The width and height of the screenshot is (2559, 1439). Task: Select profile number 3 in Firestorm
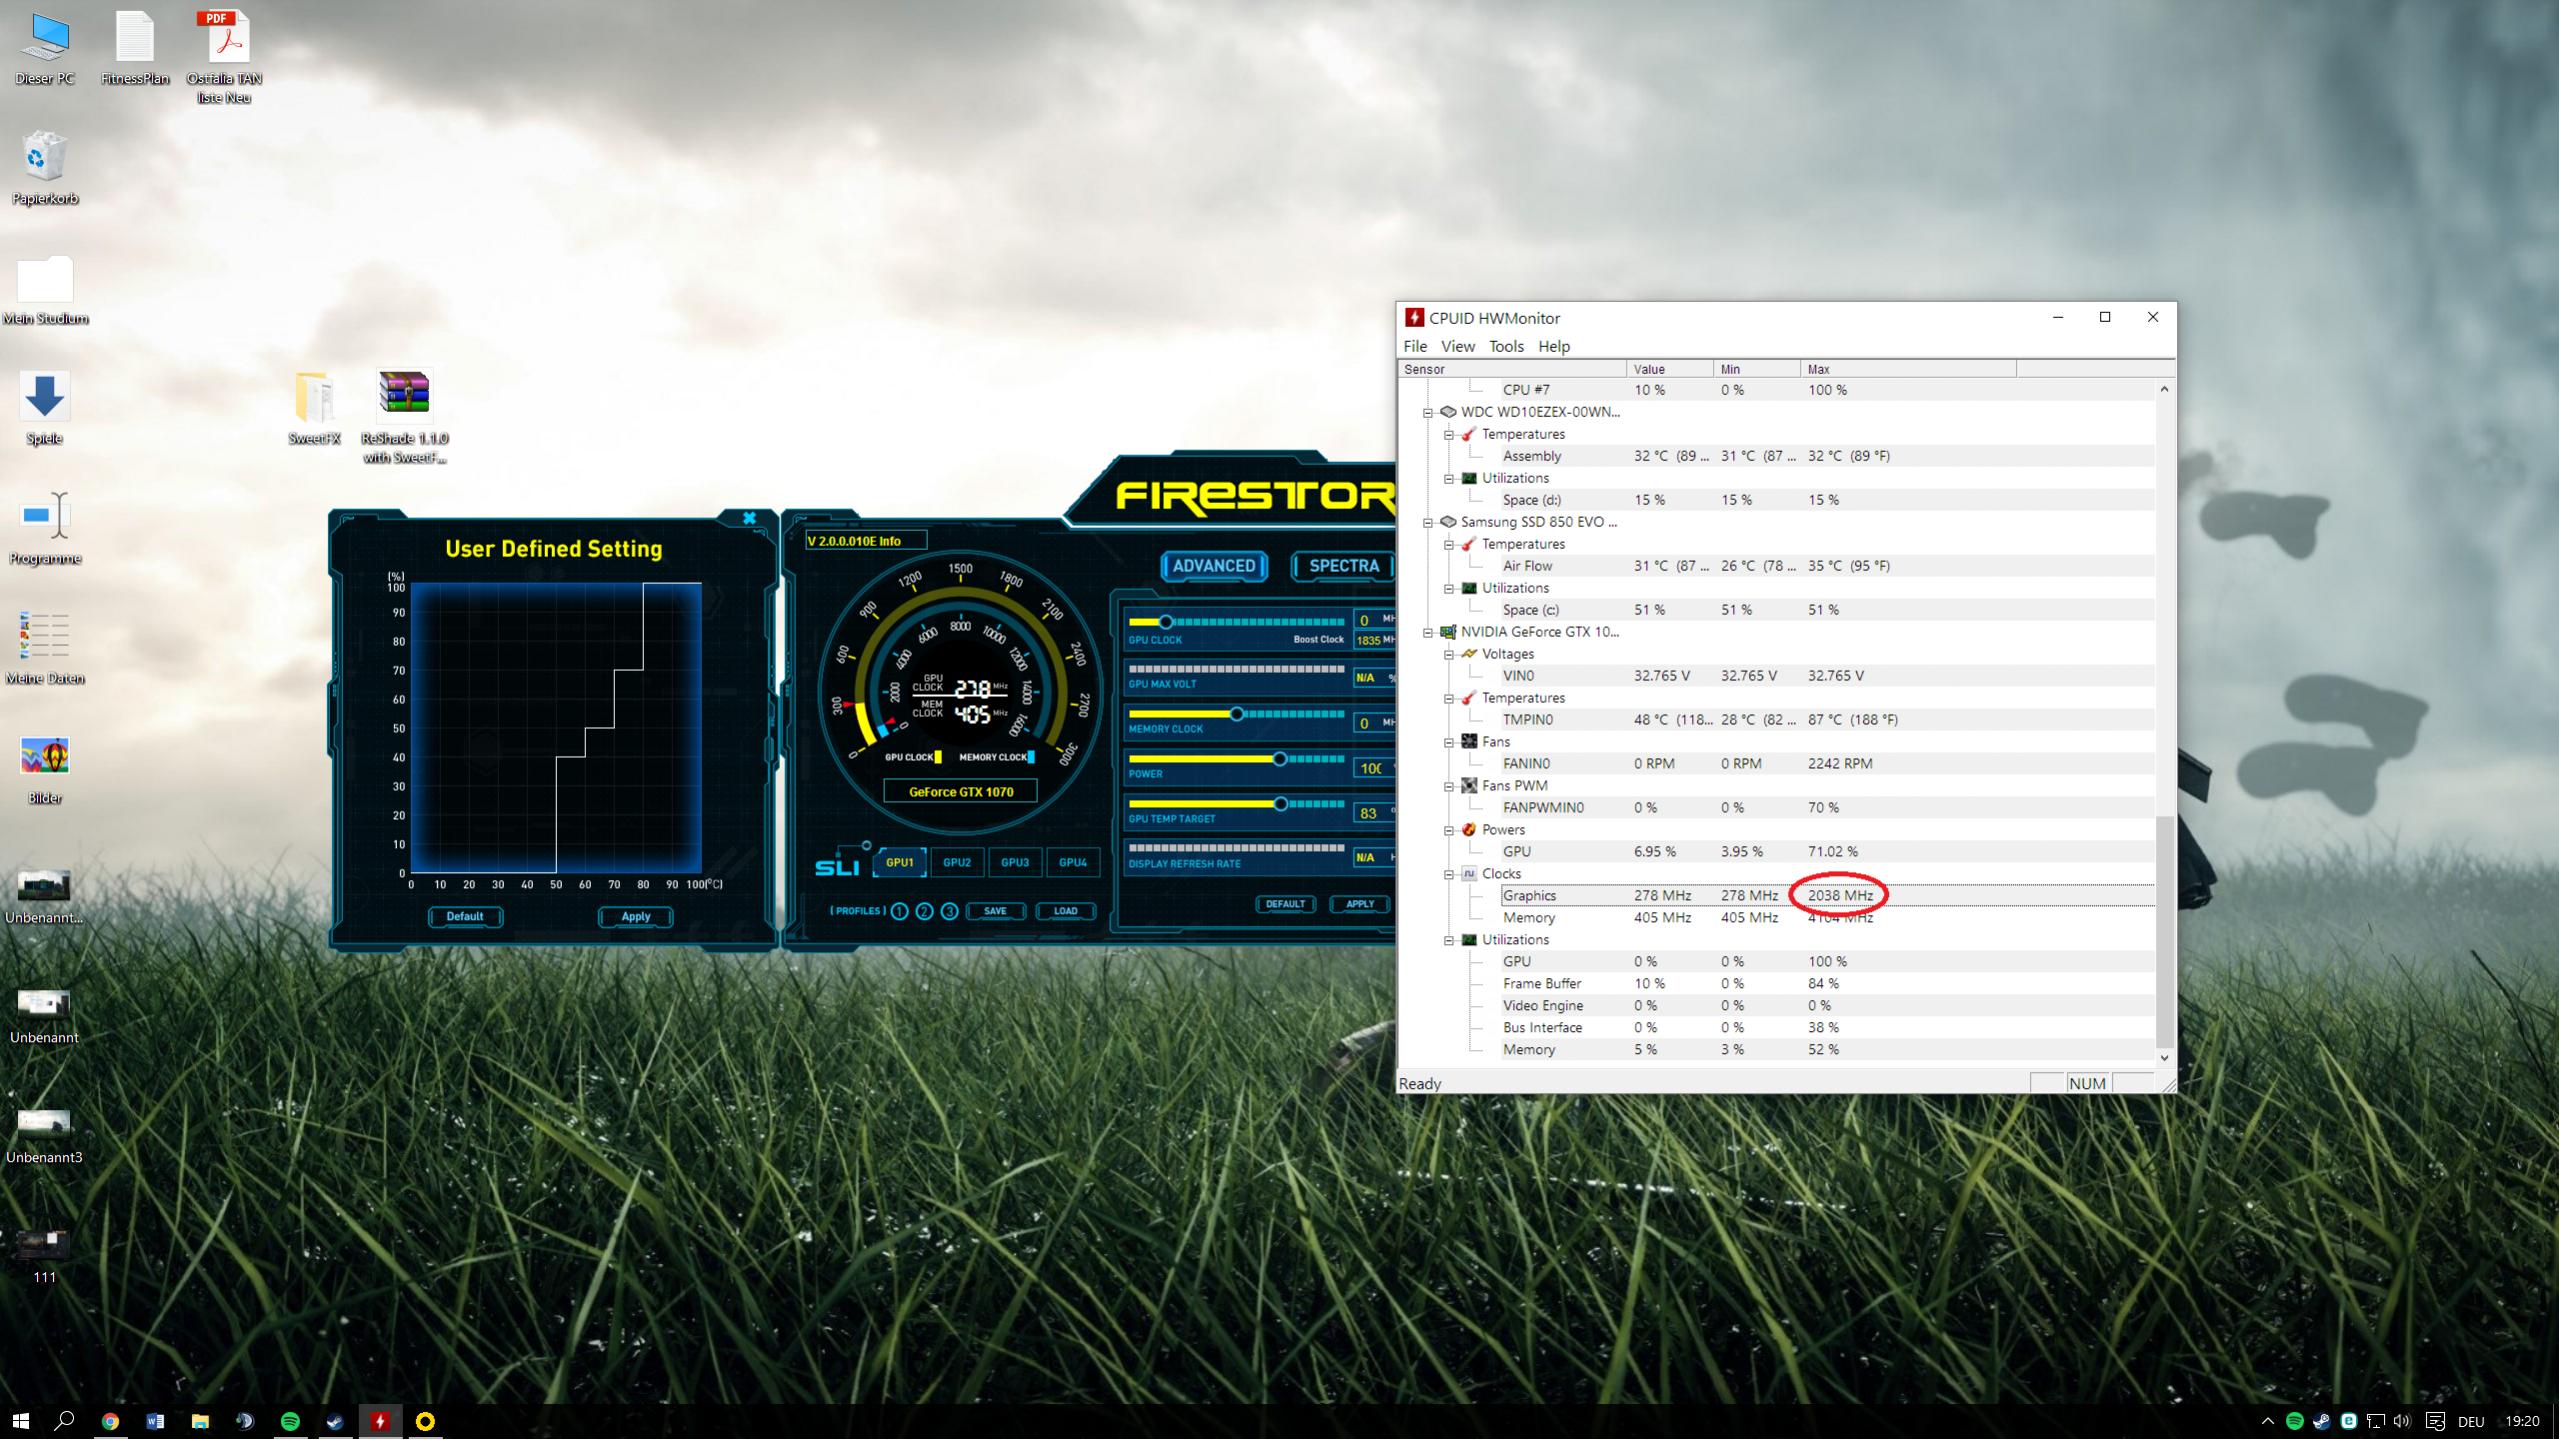tap(949, 911)
